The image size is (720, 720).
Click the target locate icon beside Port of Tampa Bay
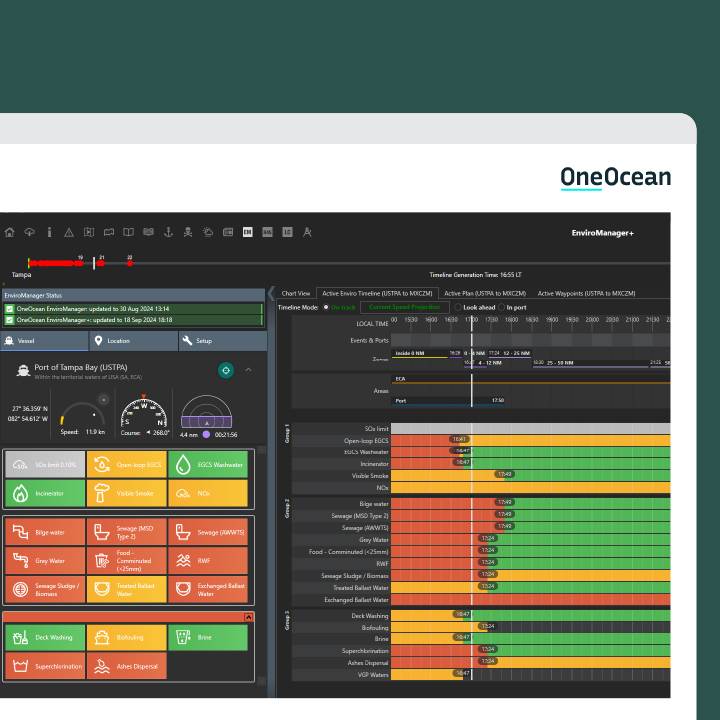[x=226, y=371]
